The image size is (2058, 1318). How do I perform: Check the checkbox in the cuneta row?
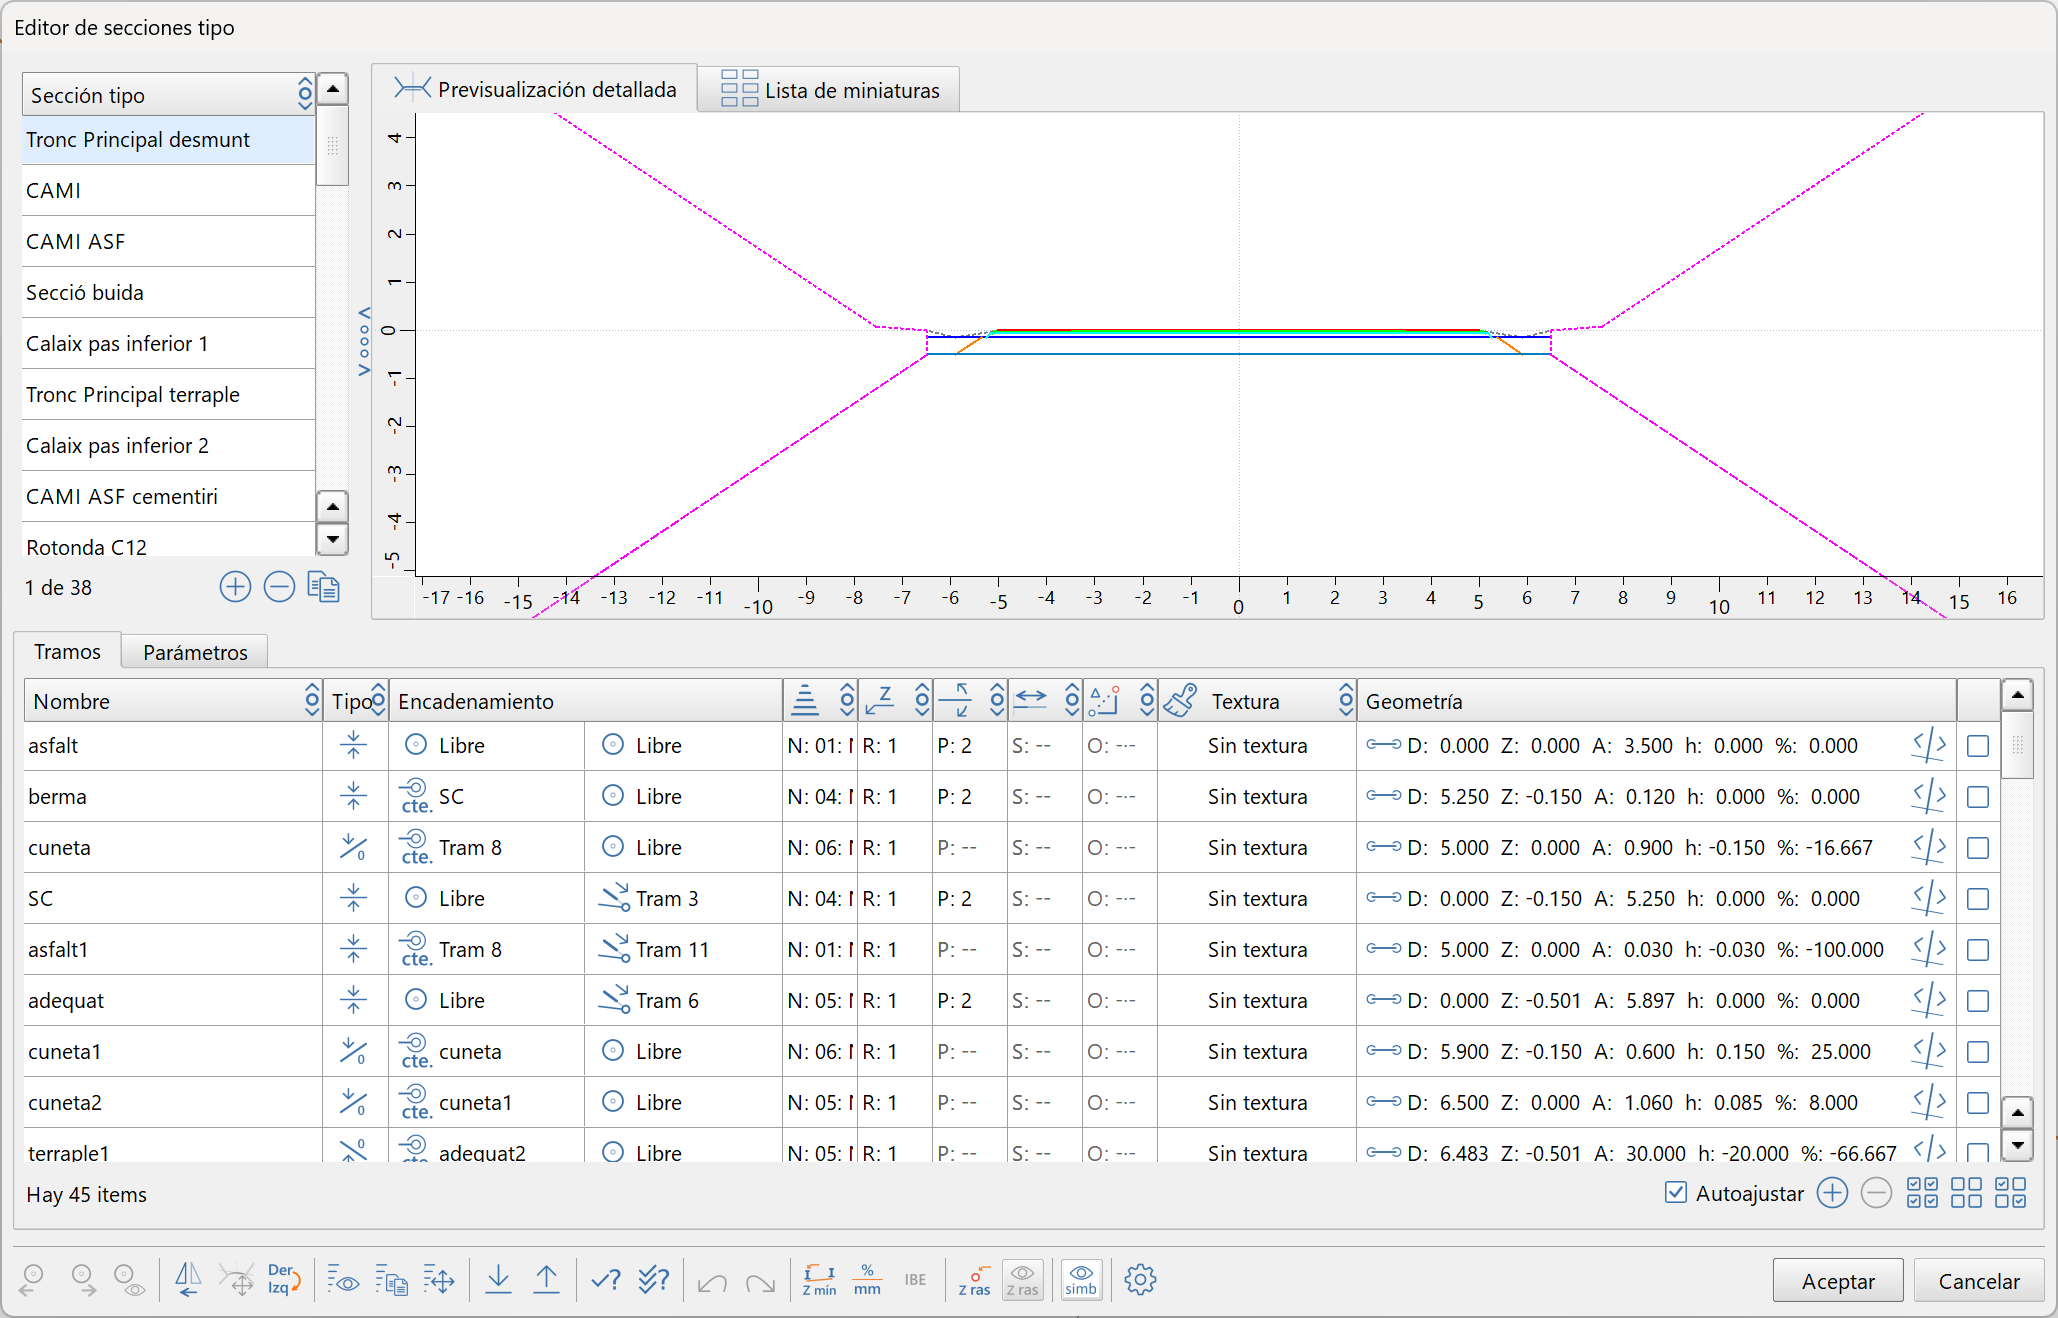pos(1977,848)
